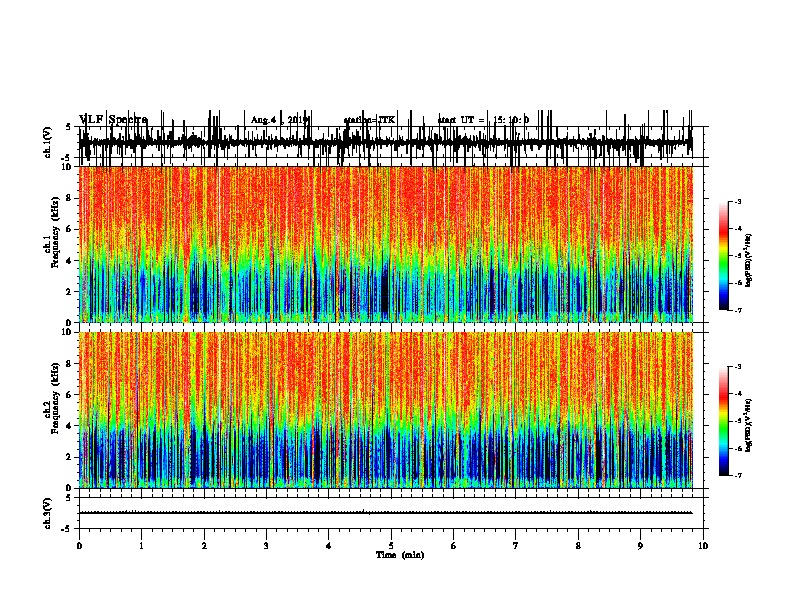Select the "Aug.4, 2019" date text
Image resolution: width=792 pixels, height=612 pixels.
[x=280, y=120]
